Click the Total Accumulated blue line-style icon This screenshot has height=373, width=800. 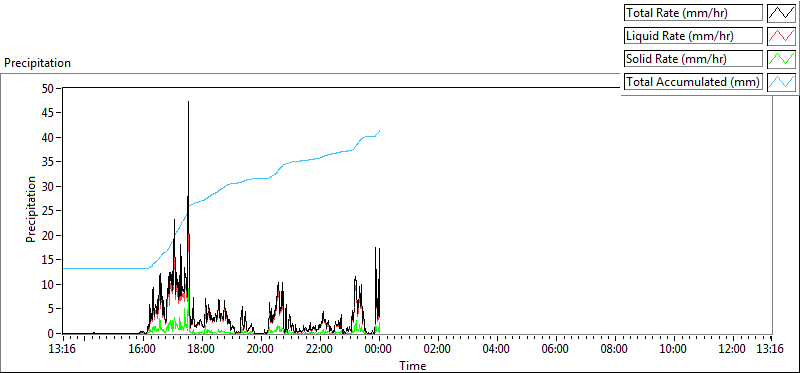pos(781,82)
